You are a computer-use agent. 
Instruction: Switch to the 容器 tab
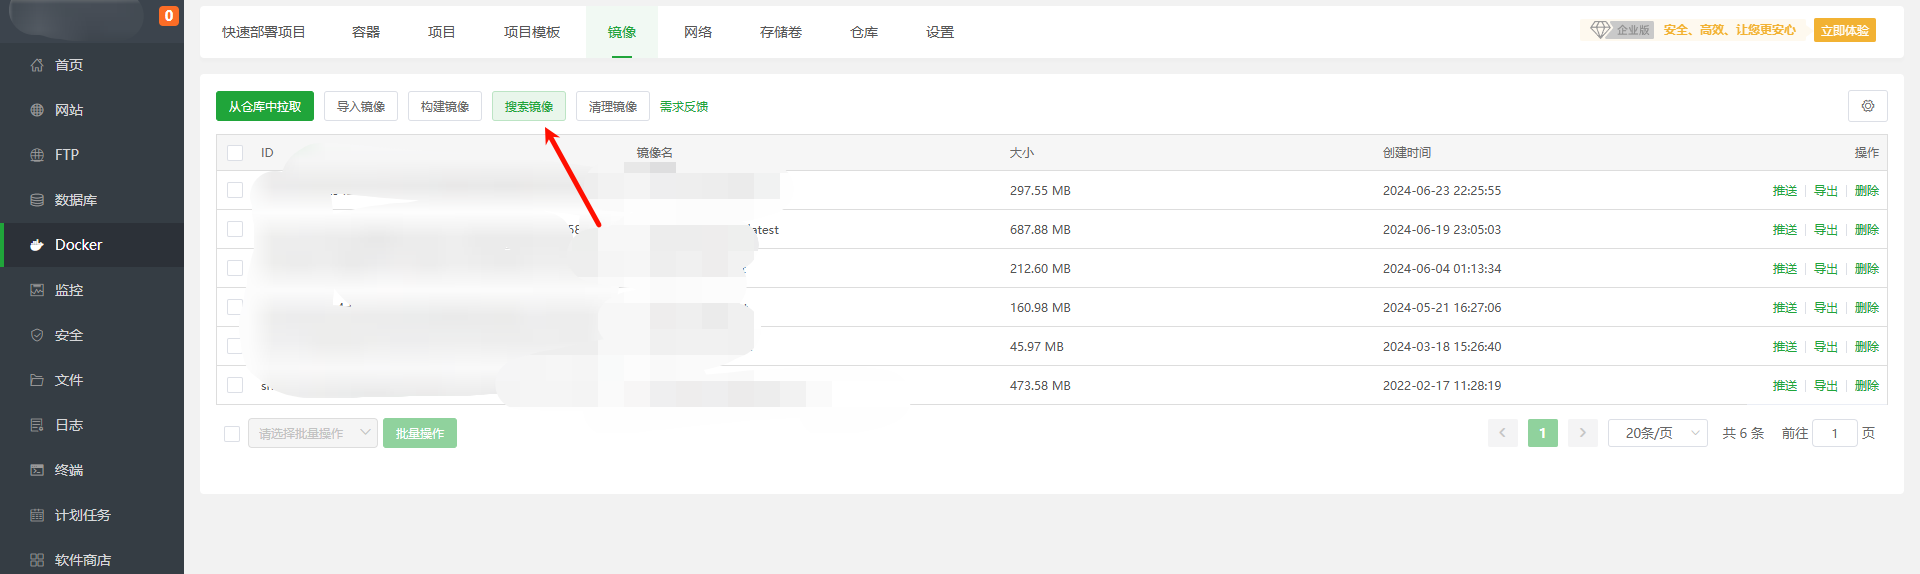[x=366, y=32]
